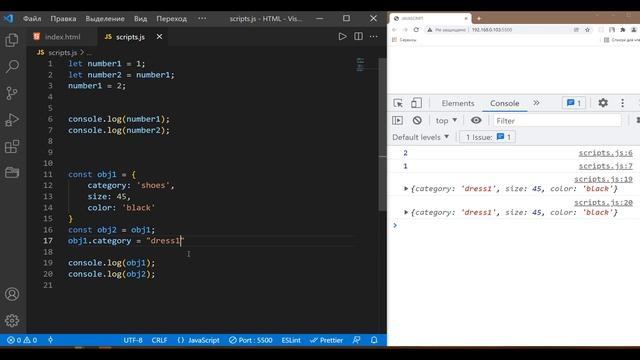The width and height of the screenshot is (640, 360).
Task: Click the editor minimap
Action: click(x=360, y=64)
